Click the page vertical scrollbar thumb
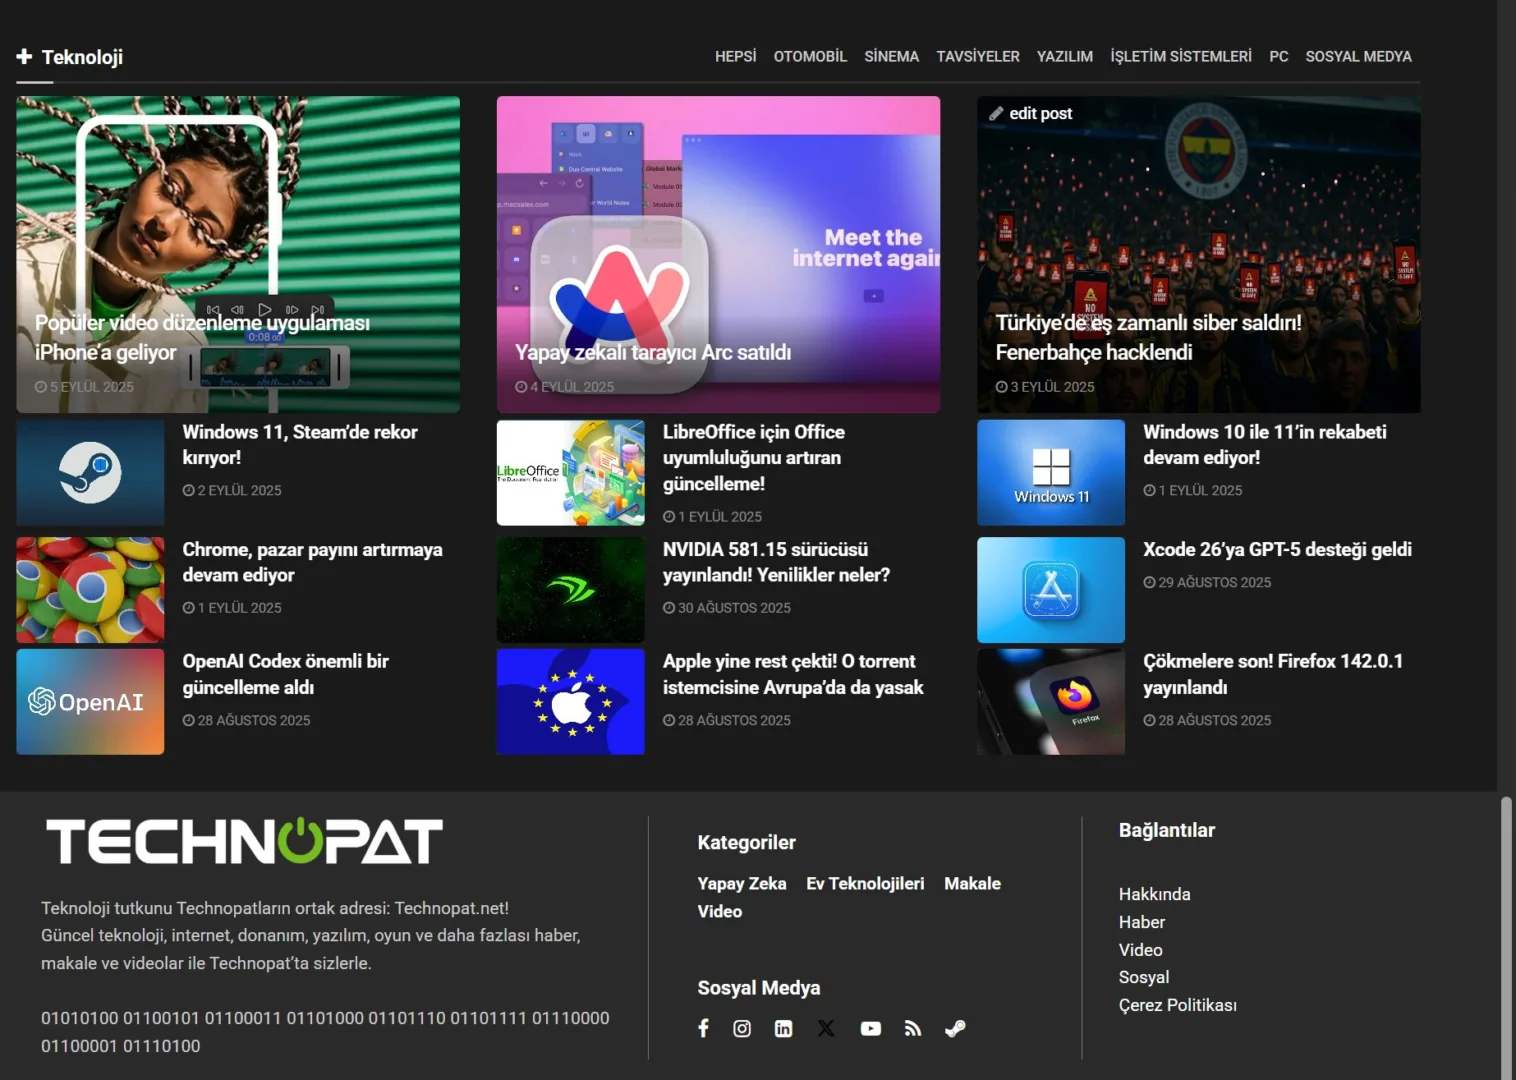The height and width of the screenshot is (1080, 1516). [1506, 938]
